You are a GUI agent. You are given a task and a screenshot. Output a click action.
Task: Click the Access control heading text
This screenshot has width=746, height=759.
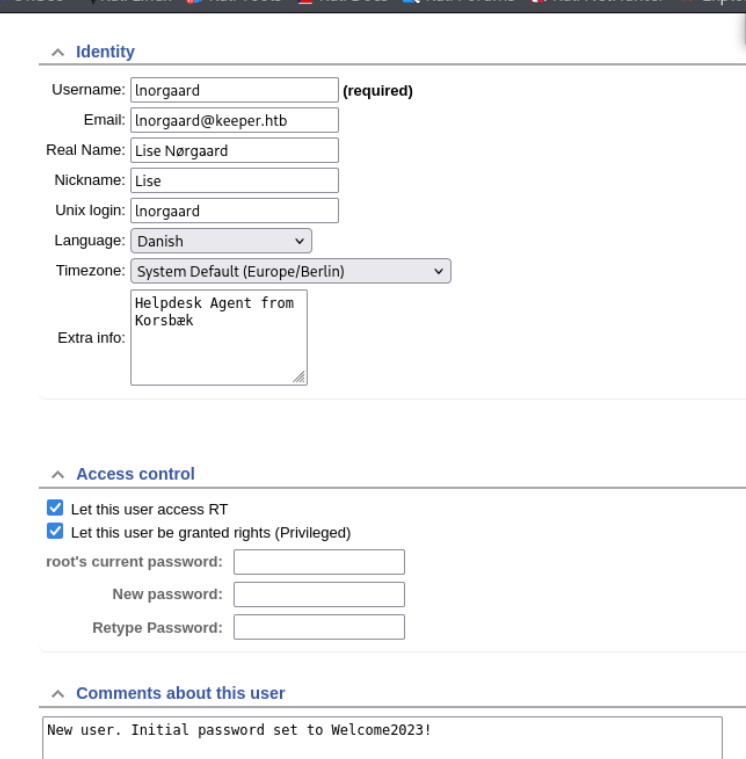coord(135,474)
